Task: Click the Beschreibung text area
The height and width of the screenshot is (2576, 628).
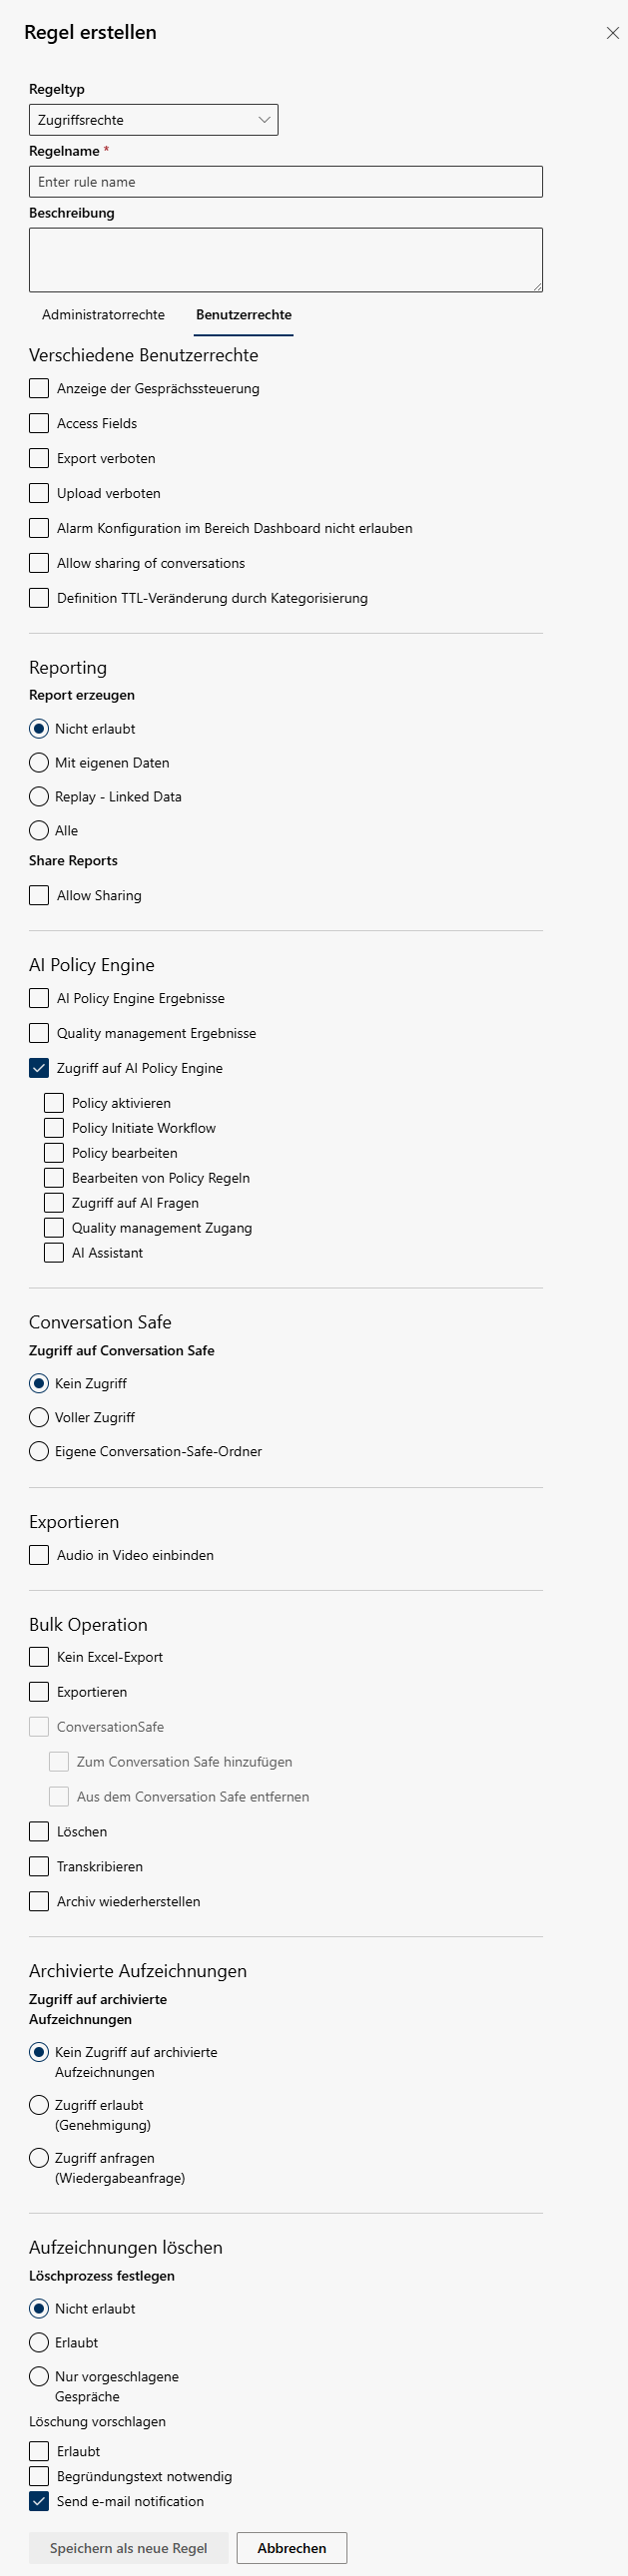Action: [285, 260]
